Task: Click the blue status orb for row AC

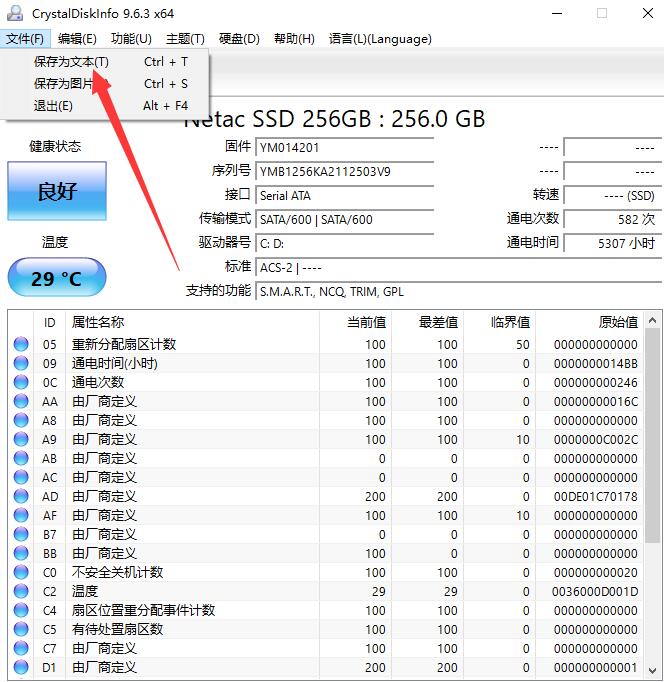Action: pos(21,477)
